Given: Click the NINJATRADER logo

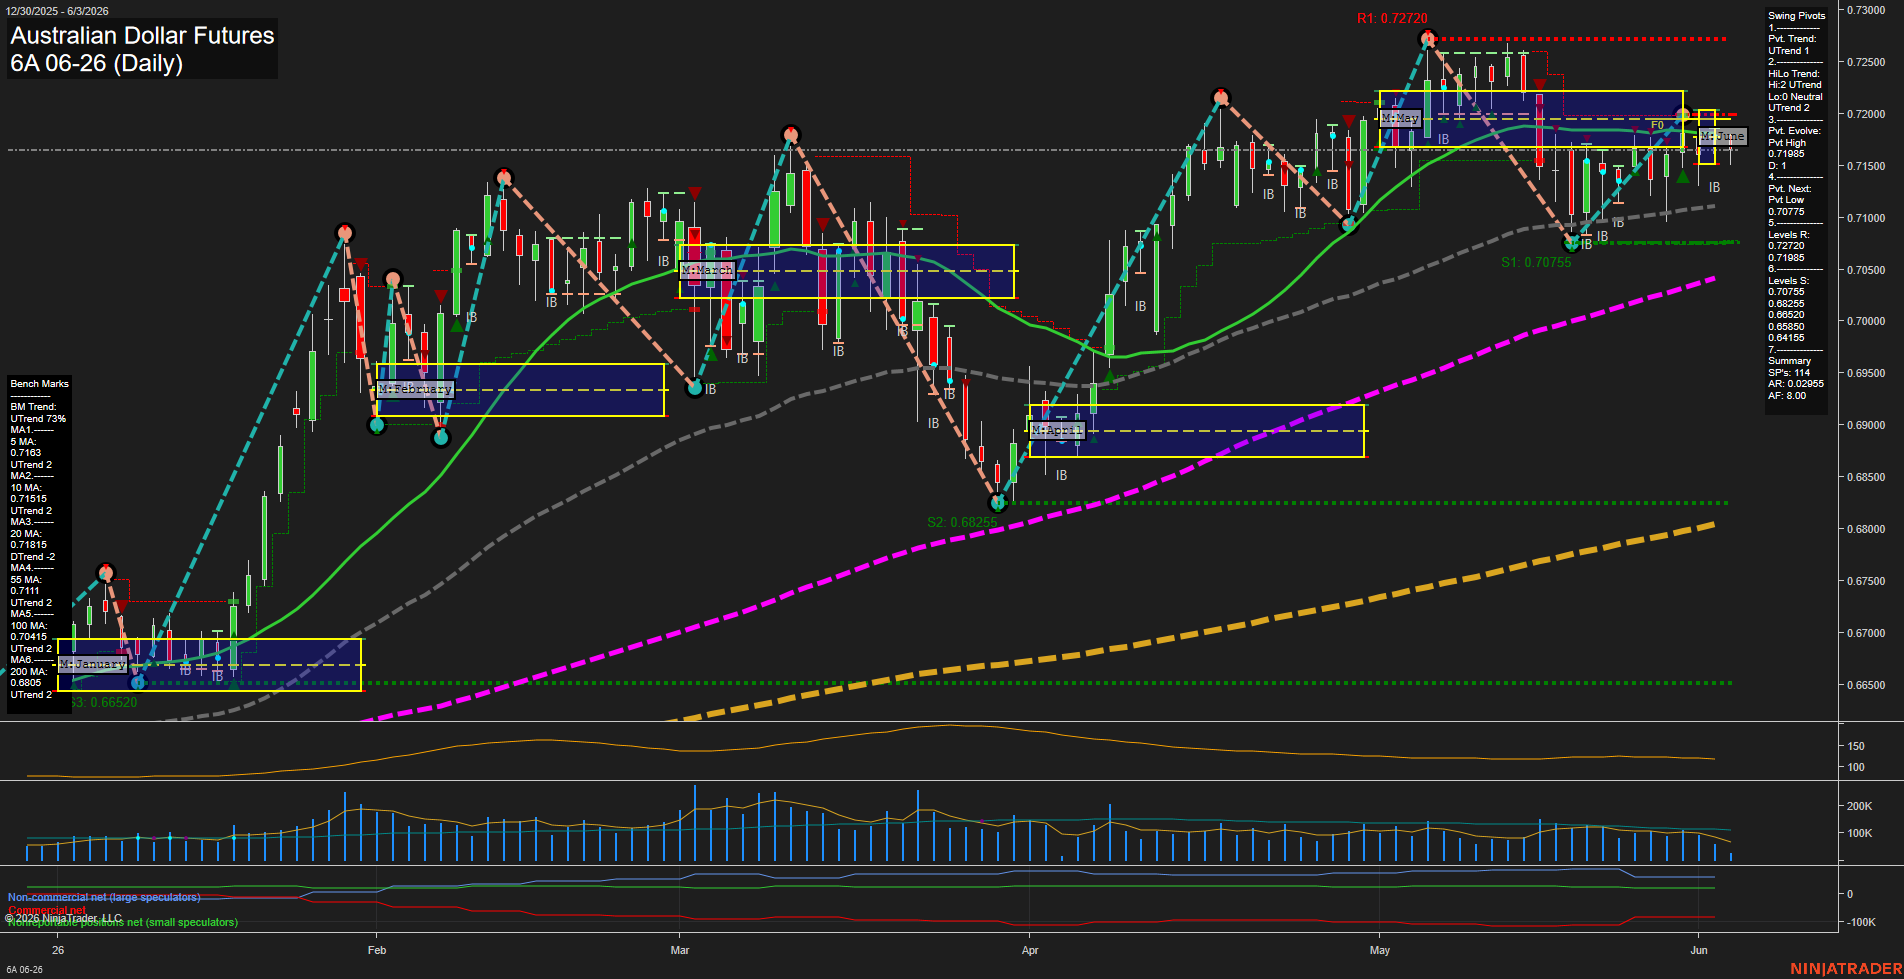Looking at the screenshot, I should pyautogui.click(x=1846, y=969).
